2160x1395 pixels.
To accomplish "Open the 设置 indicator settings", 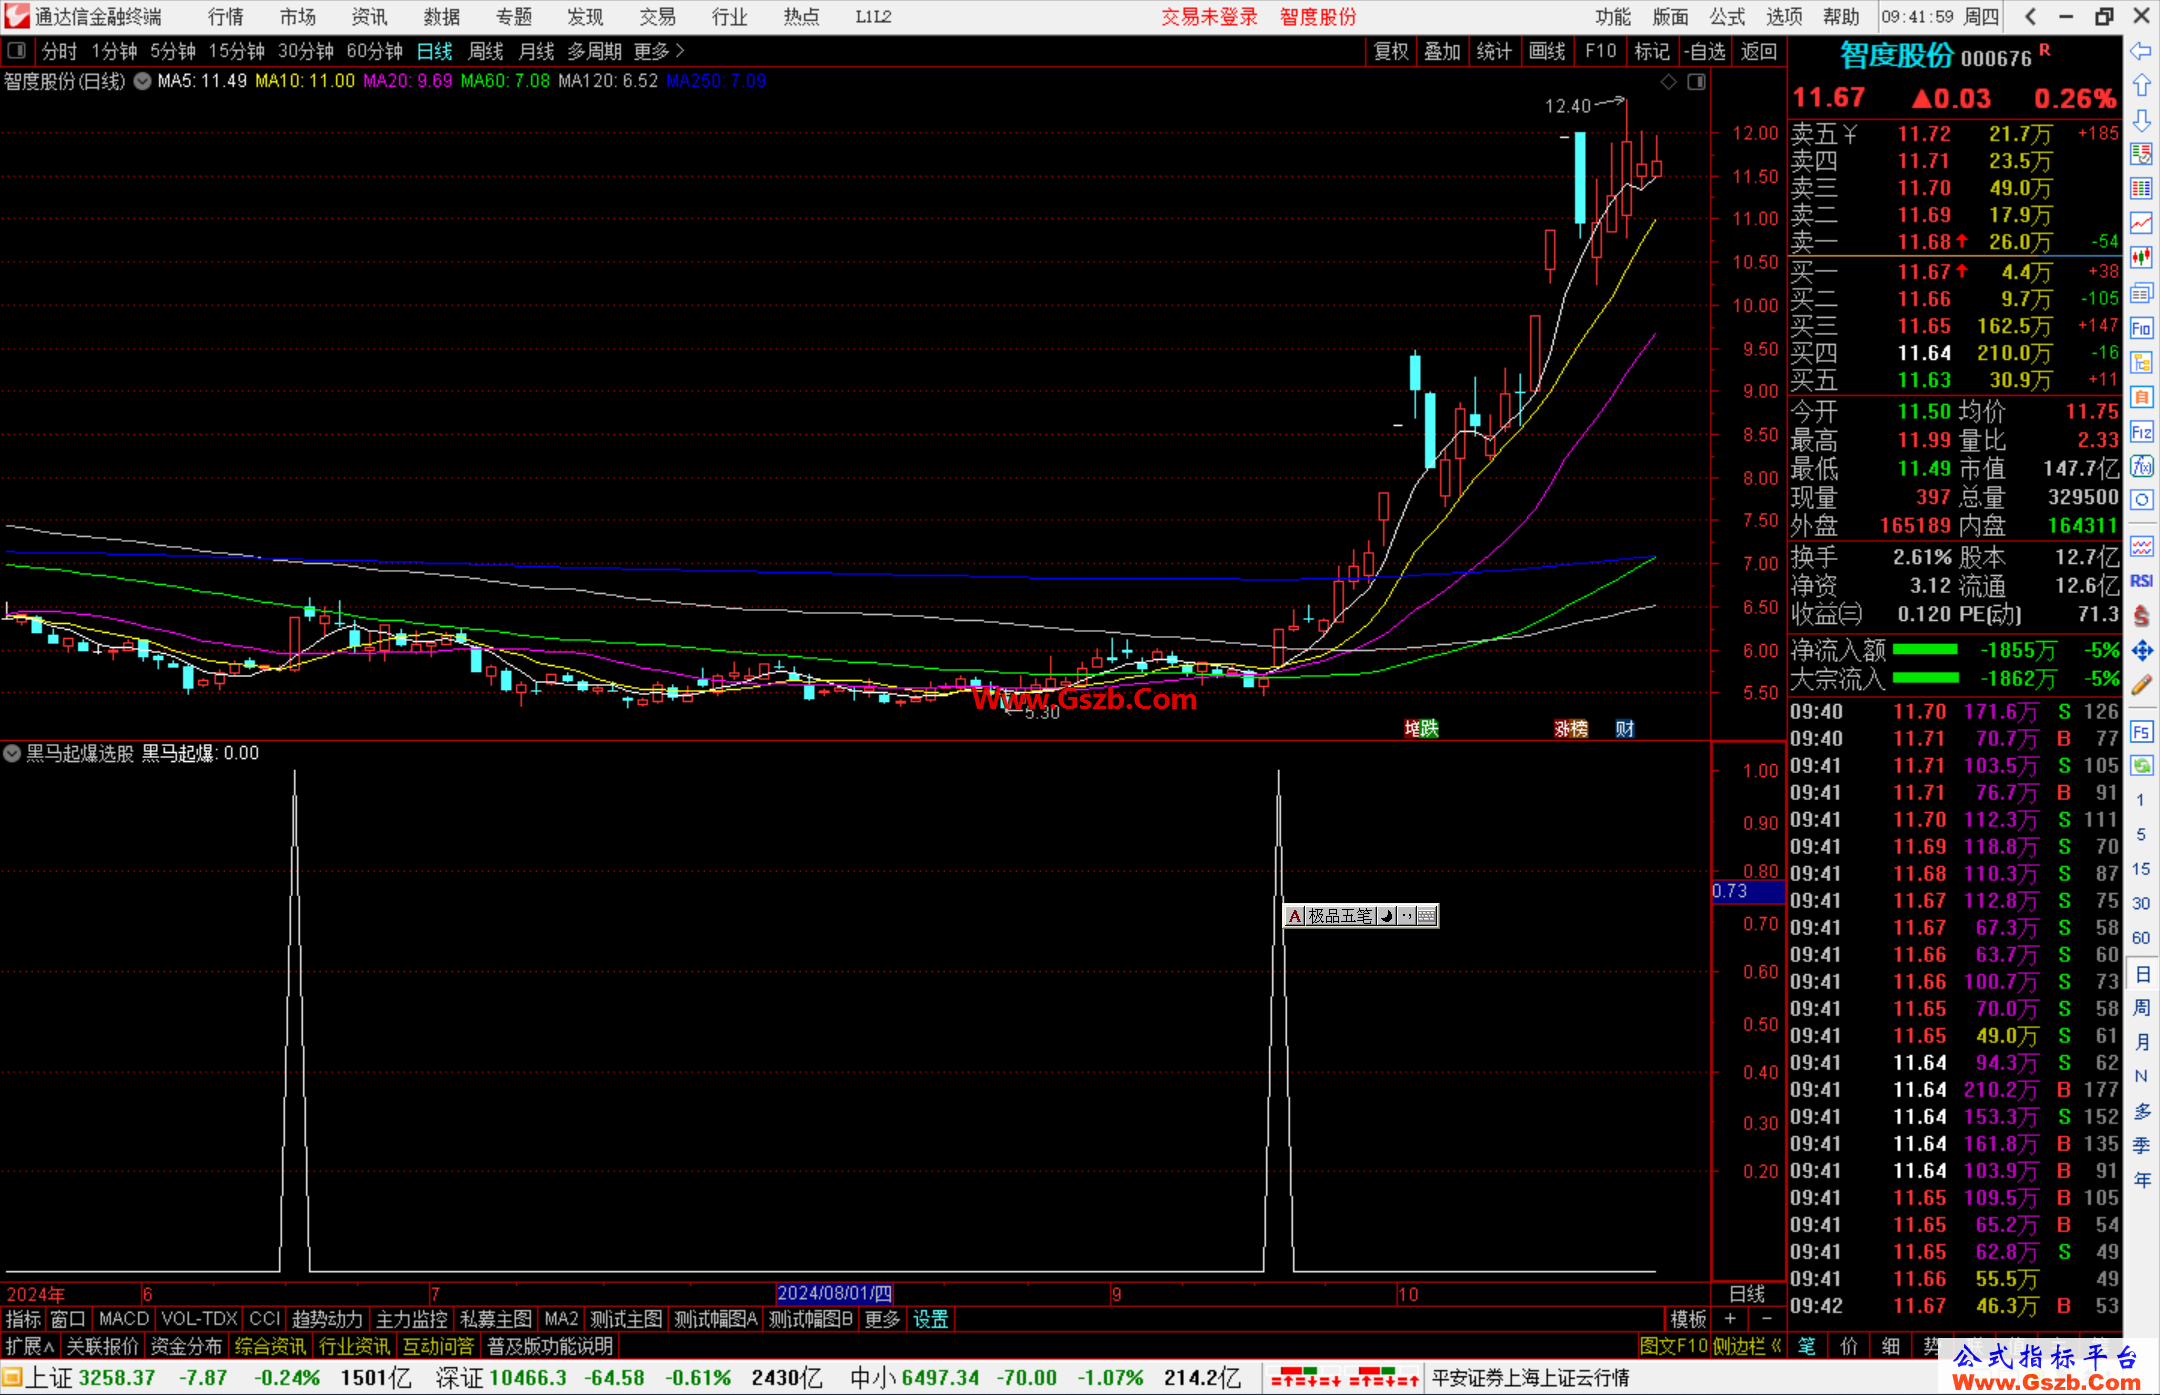I will pyautogui.click(x=930, y=1319).
